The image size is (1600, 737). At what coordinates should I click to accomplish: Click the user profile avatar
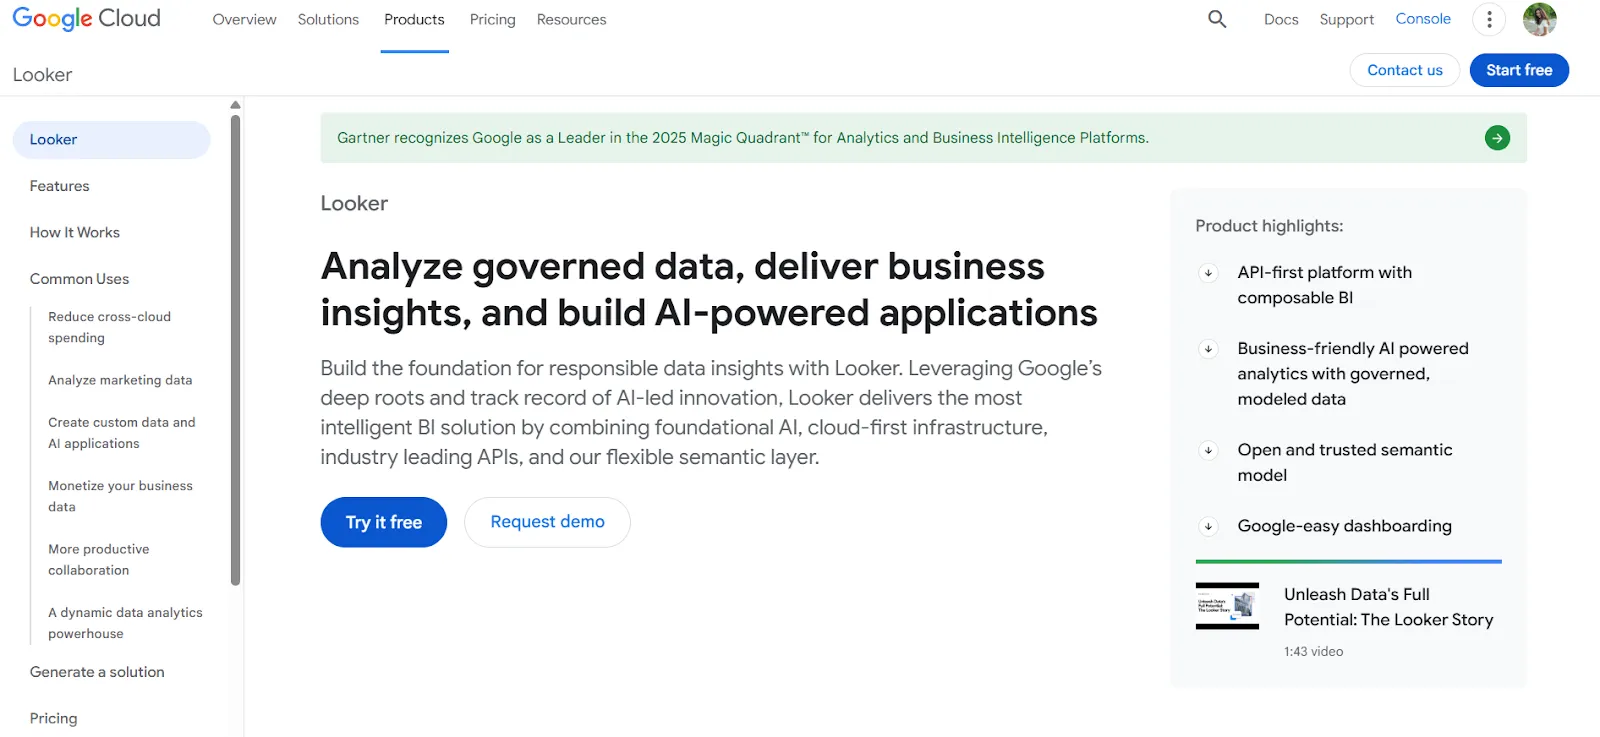pos(1539,19)
